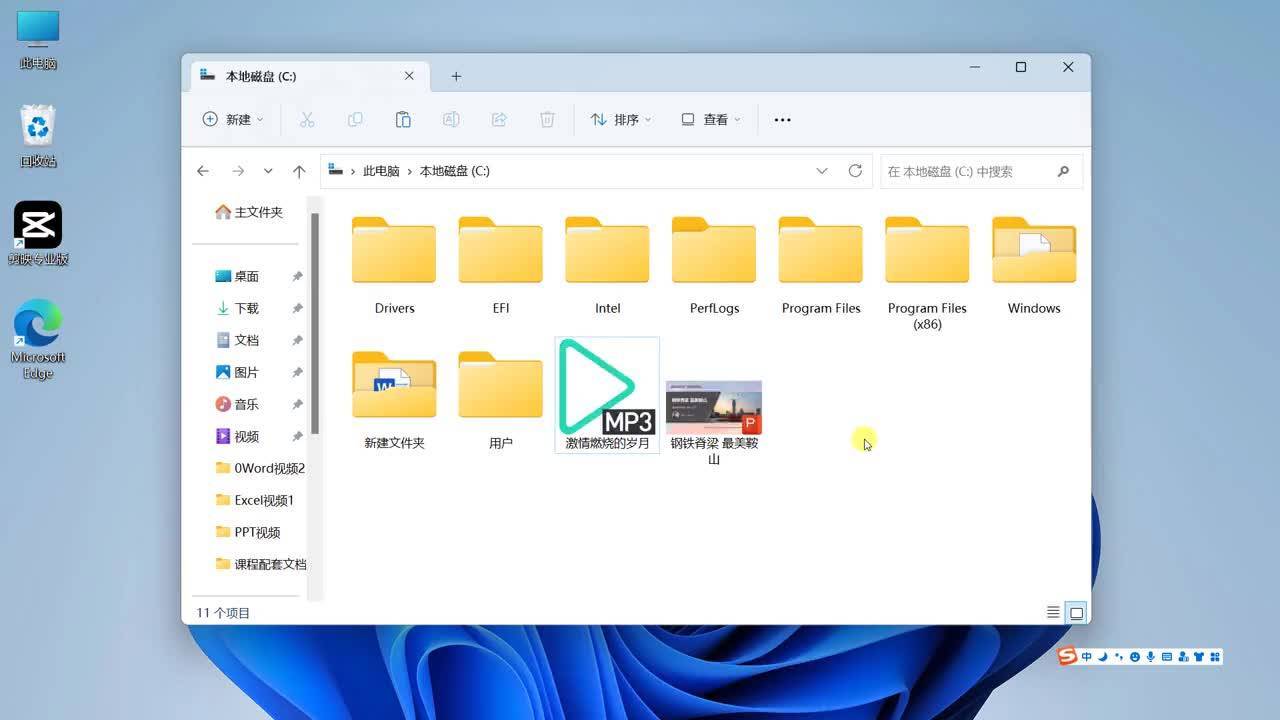
Task: Expand the 排序 (Sort) dropdown
Action: [620, 119]
